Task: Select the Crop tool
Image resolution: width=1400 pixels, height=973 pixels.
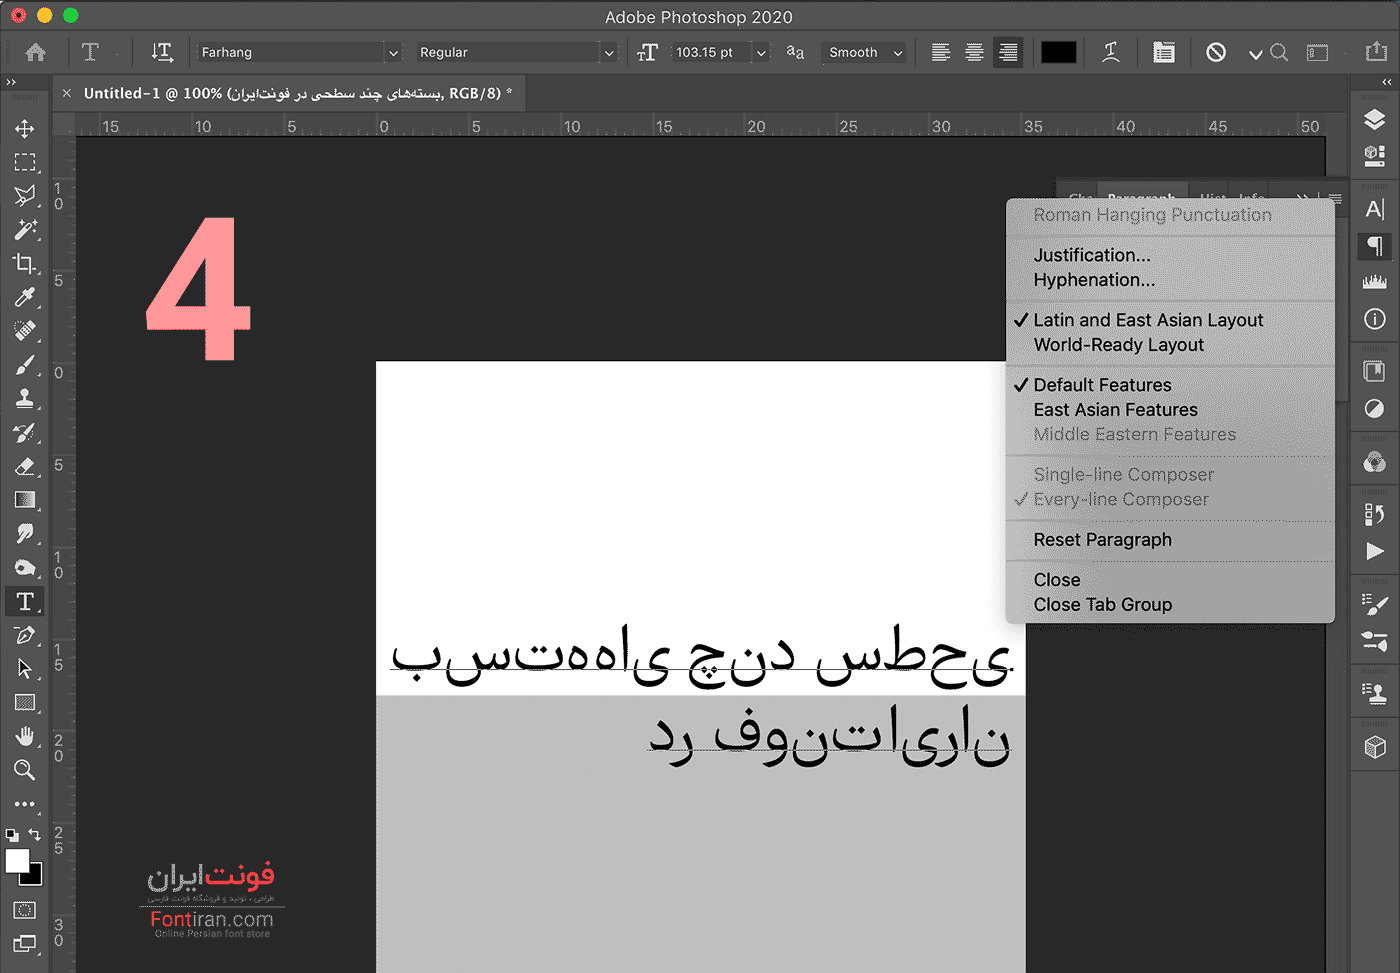Action: point(25,264)
